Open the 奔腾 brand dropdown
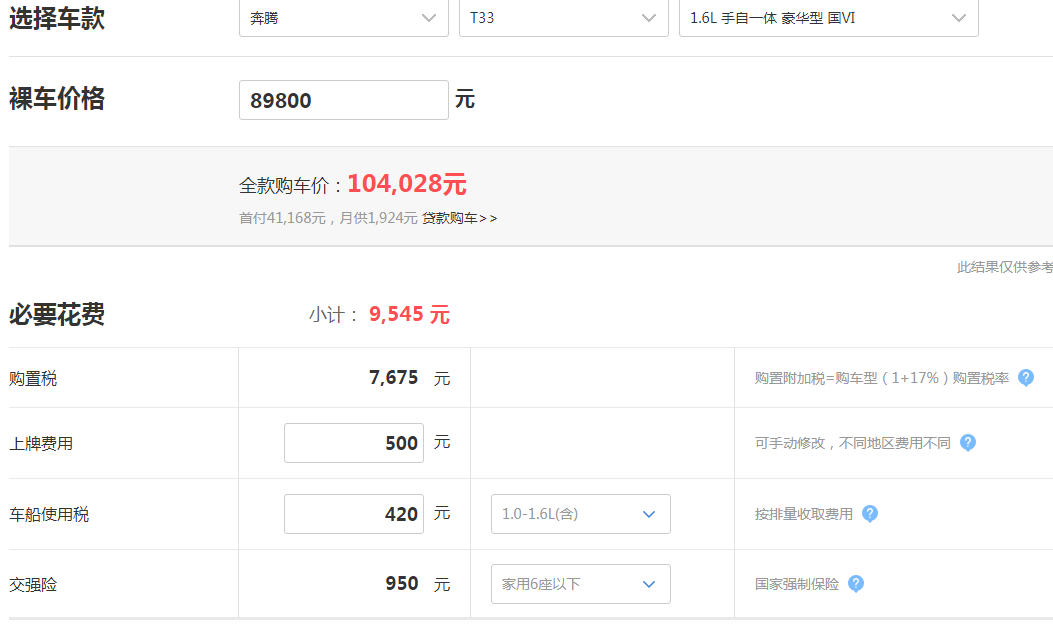The image size is (1053, 643). [343, 18]
